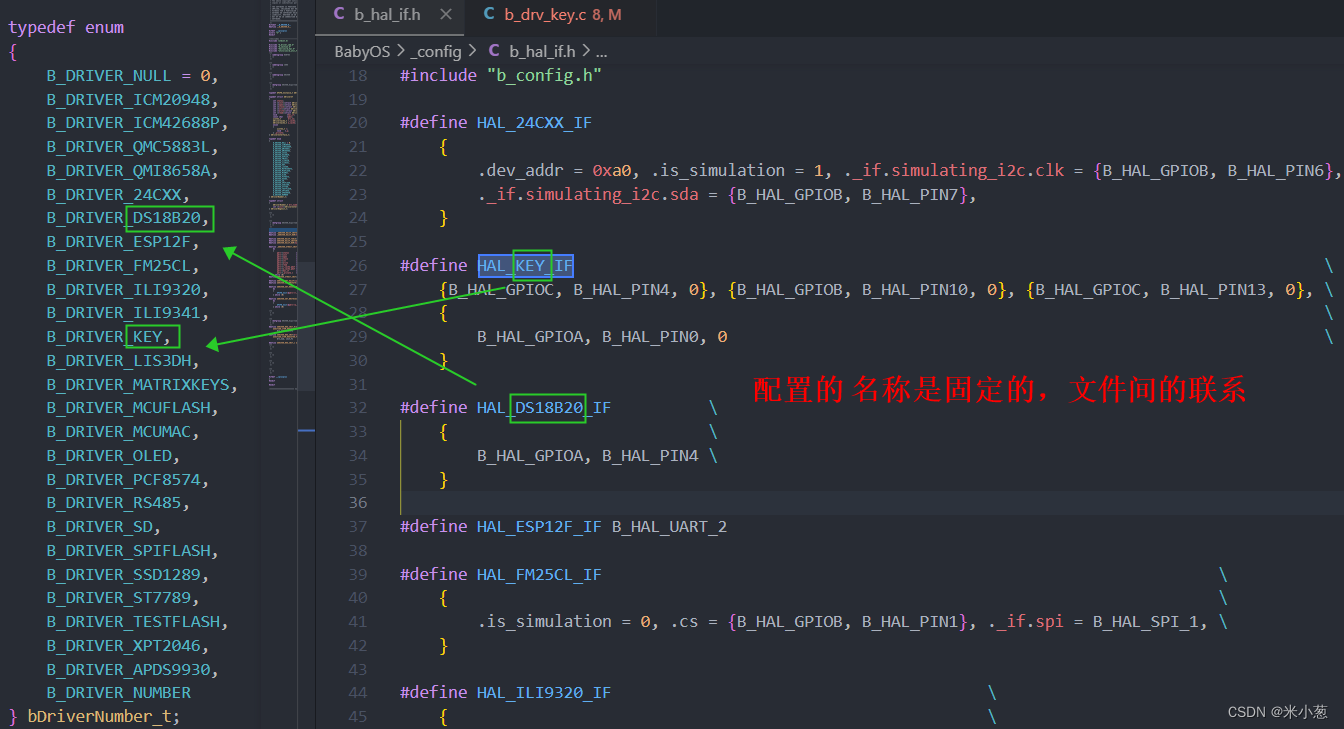Click B_DRIVER_24CXX enum entry
This screenshot has height=729, width=1344.
click(x=116, y=194)
